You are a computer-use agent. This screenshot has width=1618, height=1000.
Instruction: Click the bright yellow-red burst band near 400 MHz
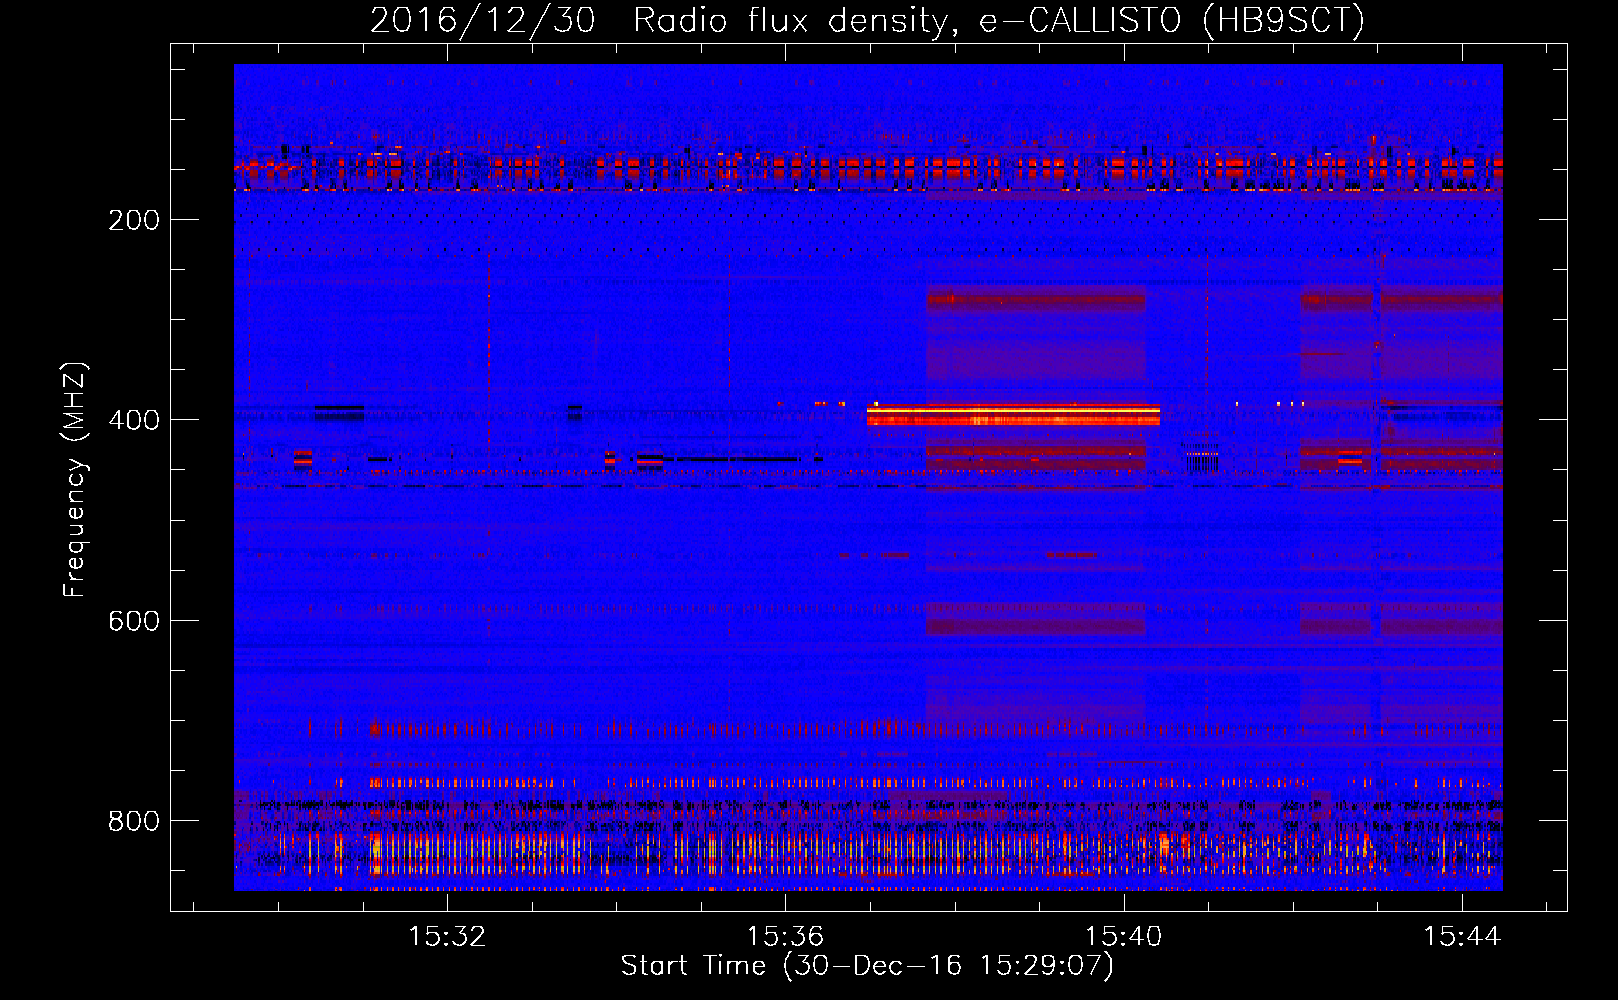coord(1013,414)
